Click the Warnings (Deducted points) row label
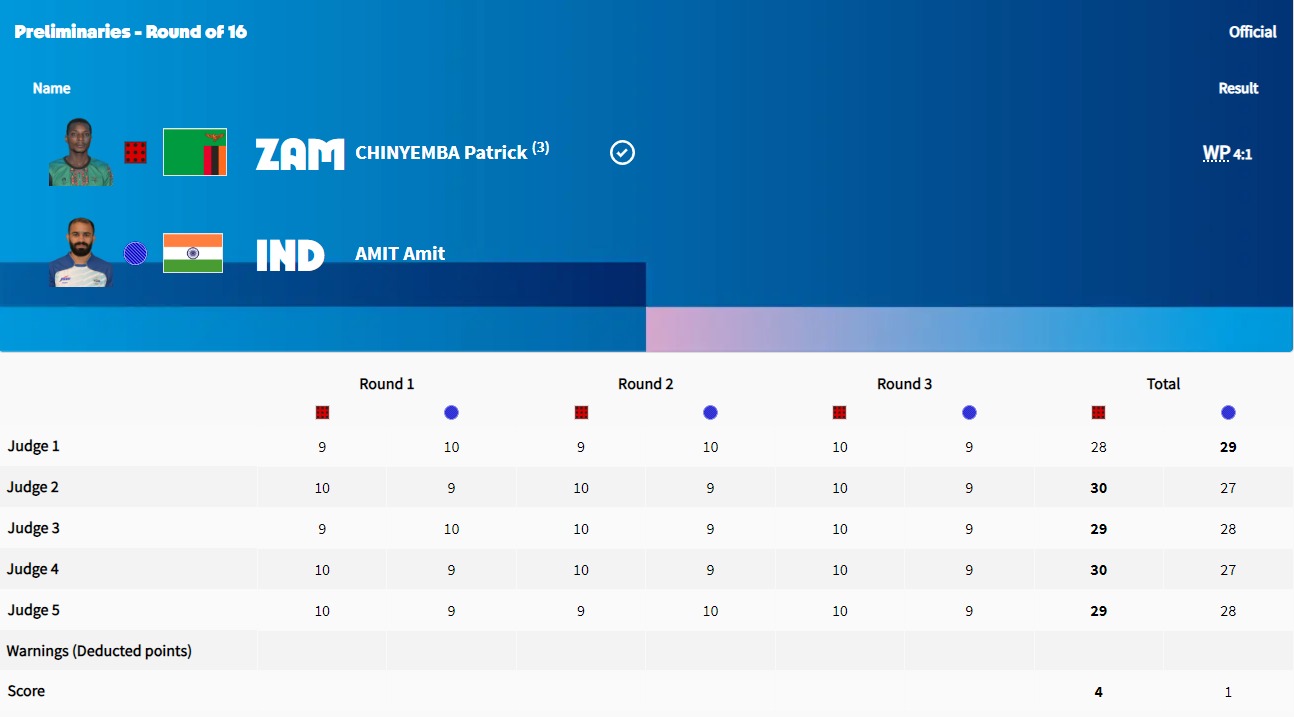This screenshot has height=717, width=1294. (99, 651)
